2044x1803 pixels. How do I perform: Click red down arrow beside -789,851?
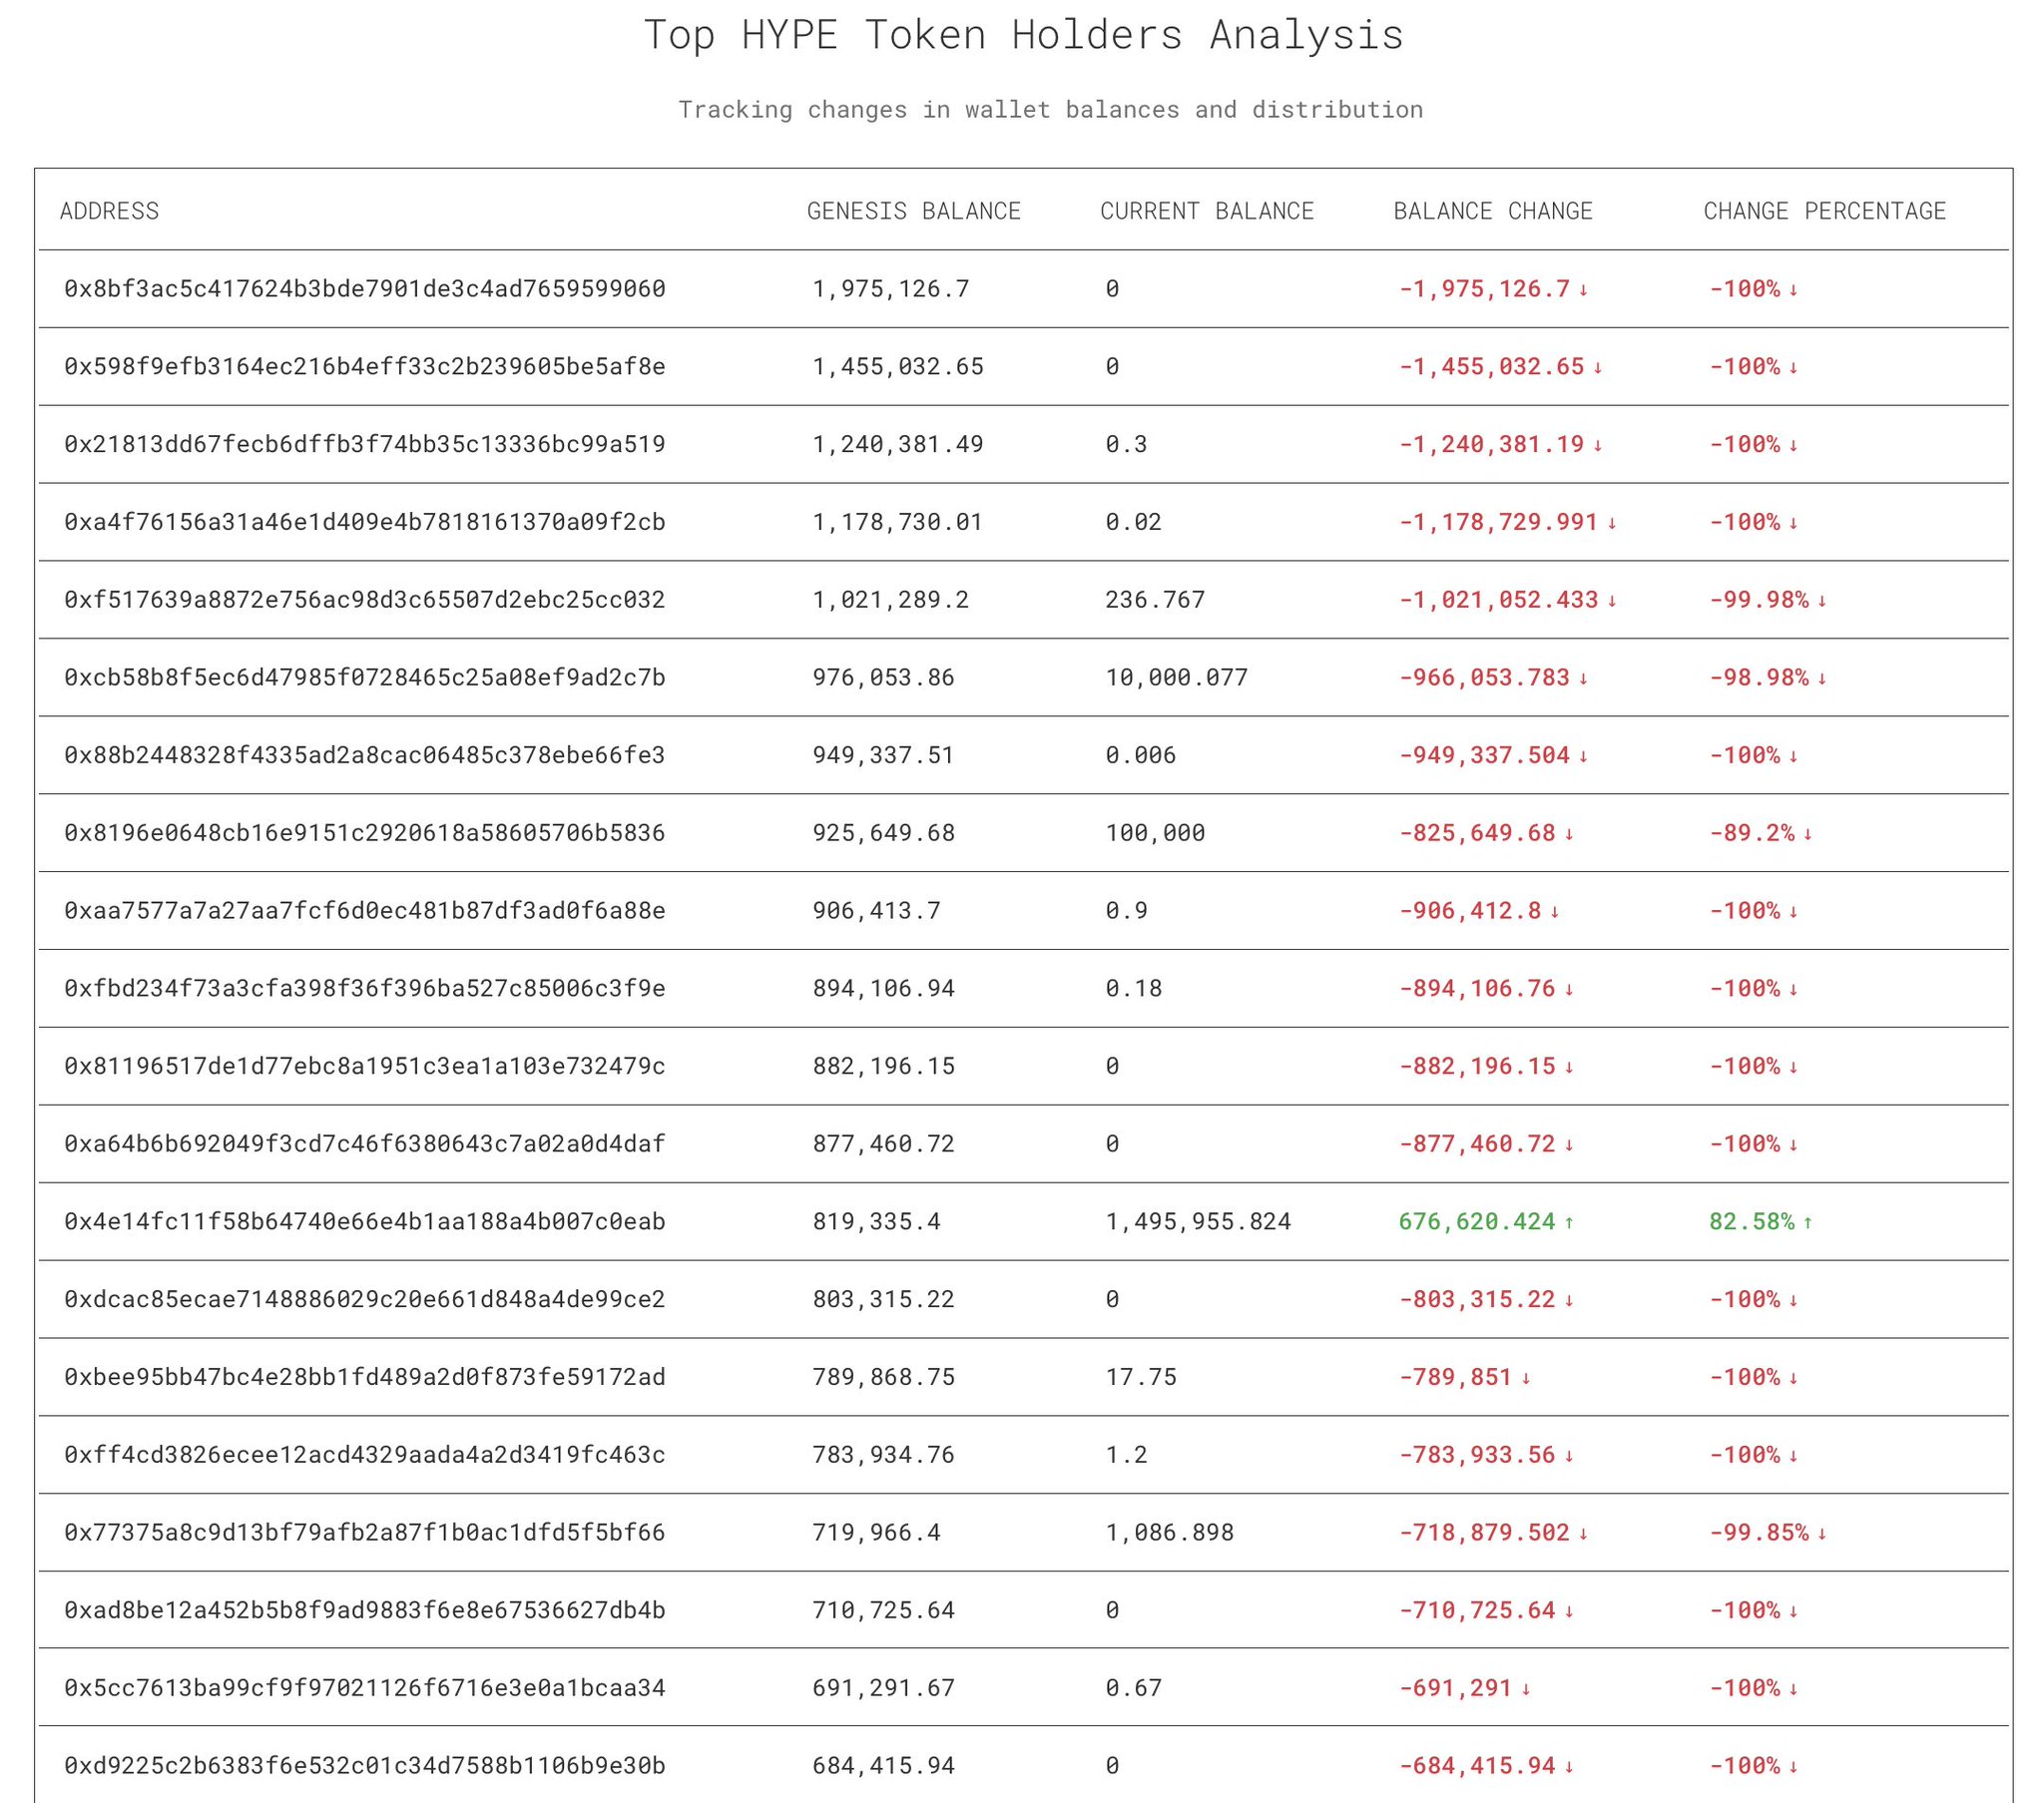[x=1526, y=1378]
